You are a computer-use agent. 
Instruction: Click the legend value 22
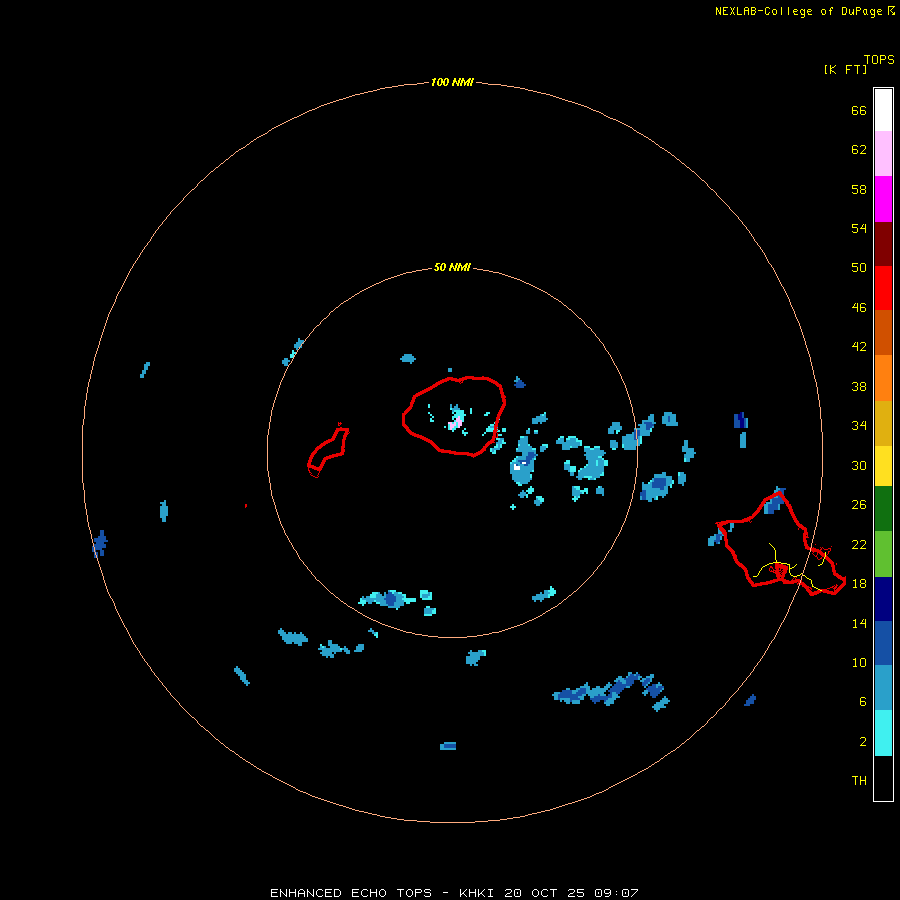(859, 544)
